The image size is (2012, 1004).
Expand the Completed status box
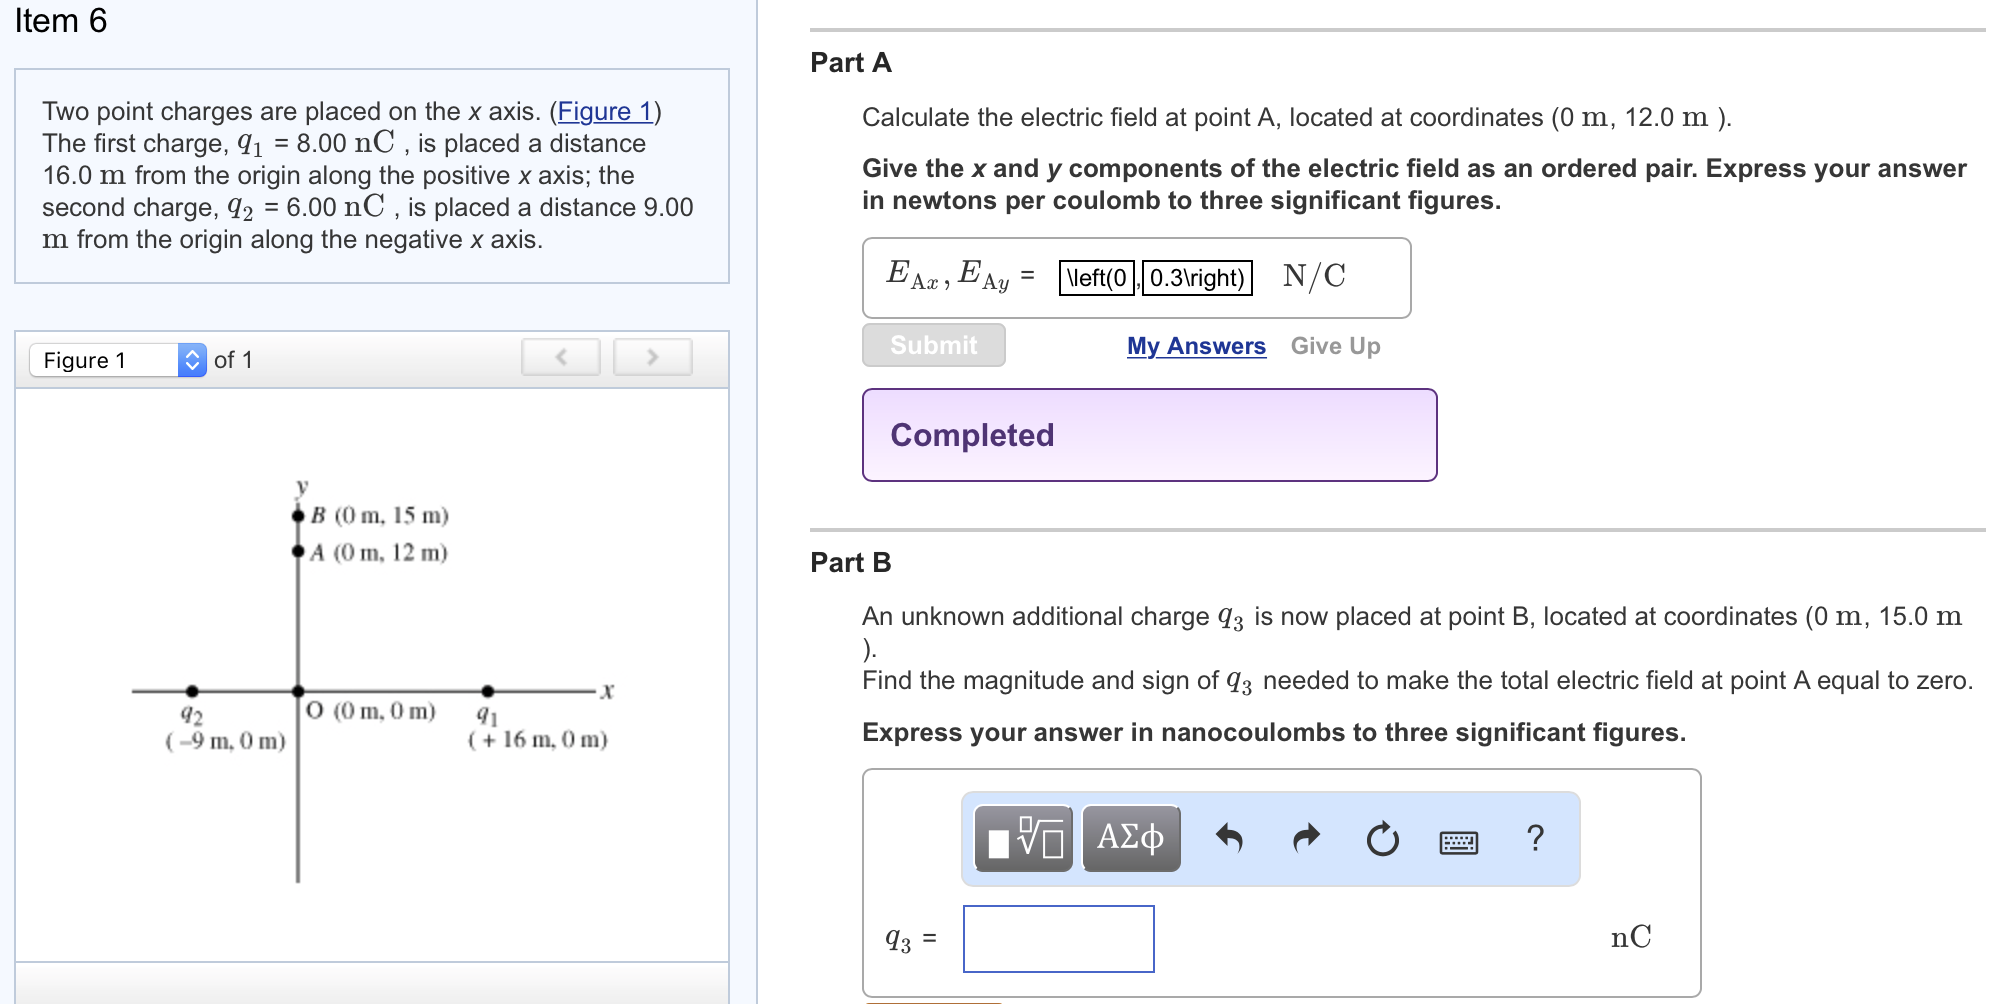pos(1148,435)
